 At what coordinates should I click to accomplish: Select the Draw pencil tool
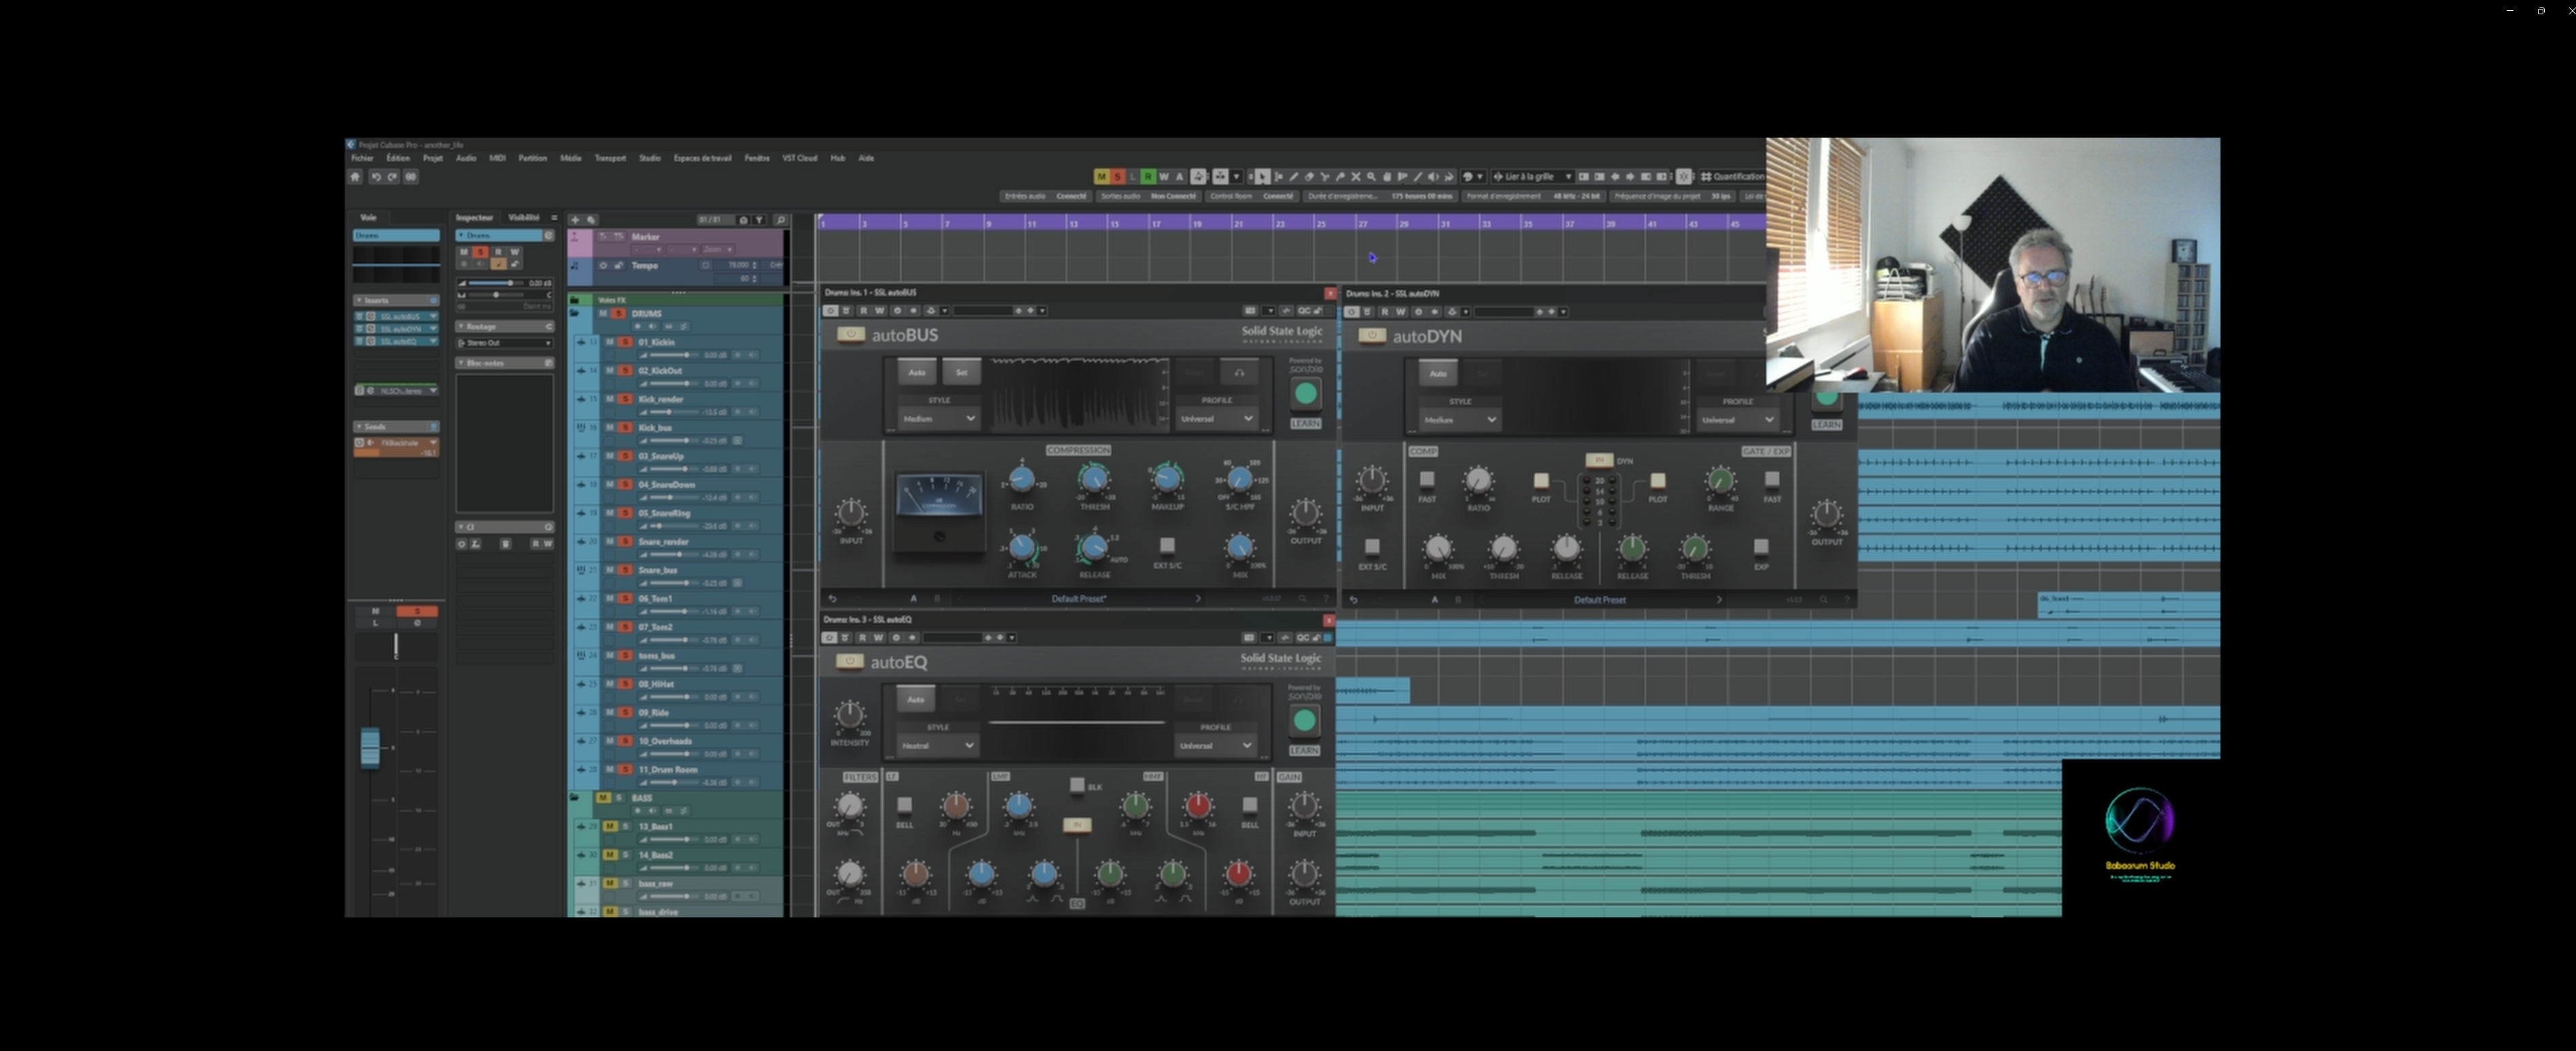pos(1294,177)
